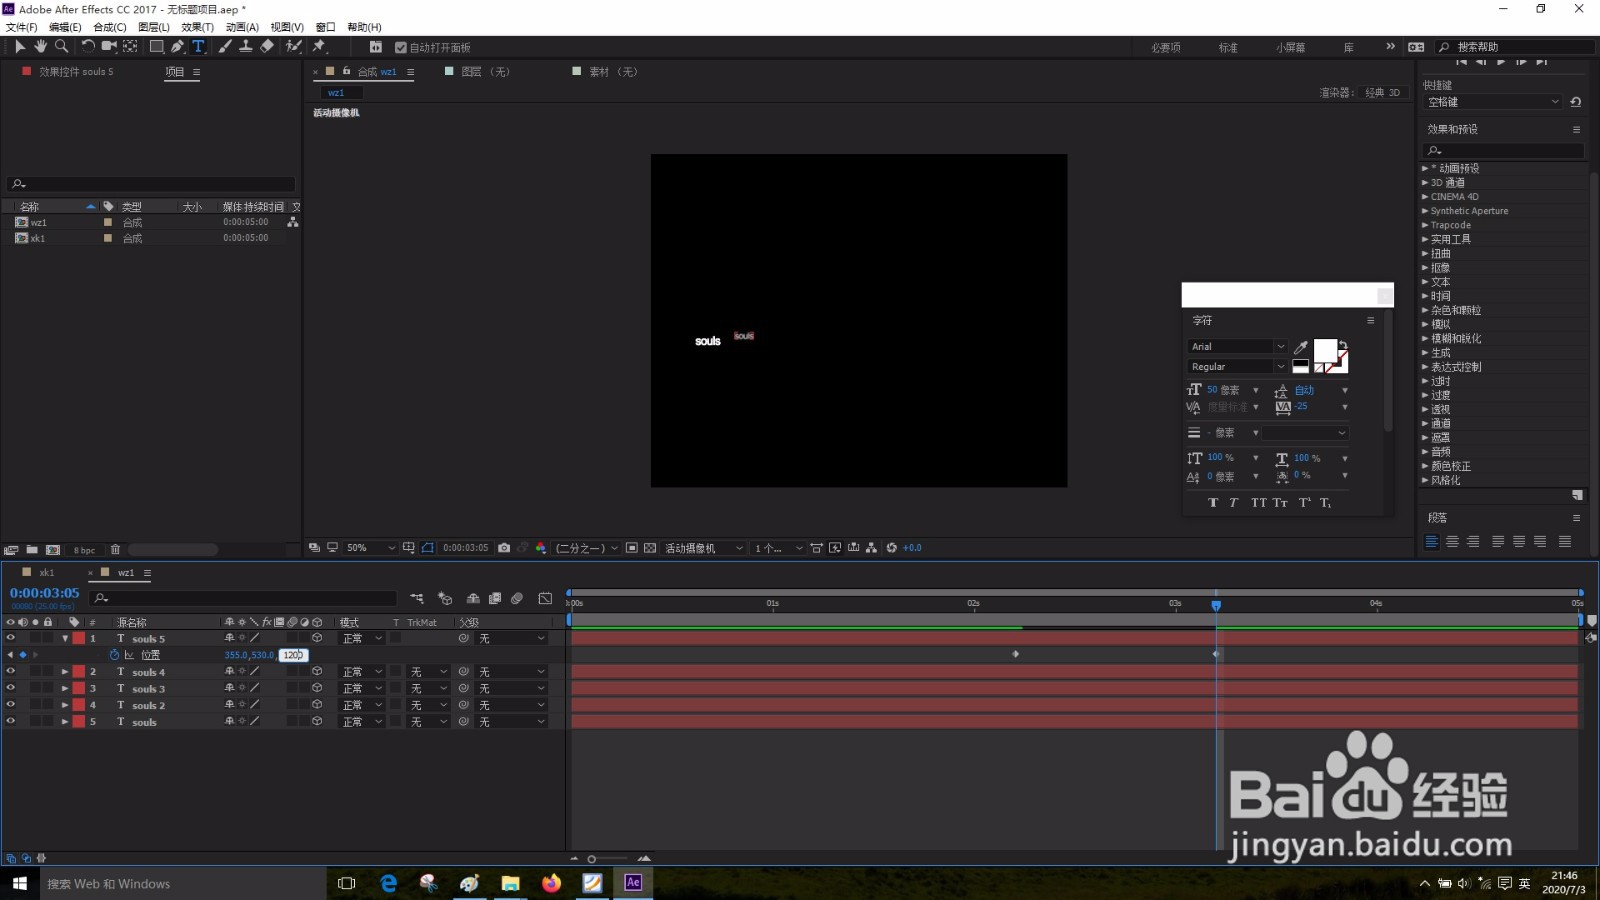Select the 标准 workspace button
Image resolution: width=1600 pixels, height=900 pixels.
[1228, 47]
